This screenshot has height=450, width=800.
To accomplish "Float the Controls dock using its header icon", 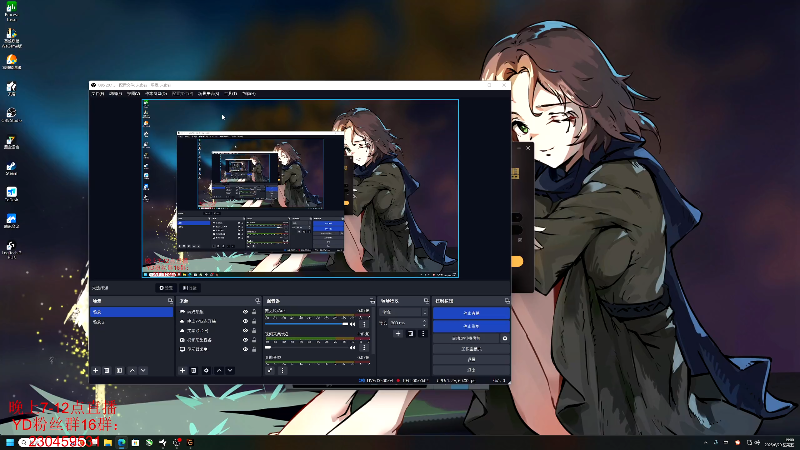I will point(507,301).
